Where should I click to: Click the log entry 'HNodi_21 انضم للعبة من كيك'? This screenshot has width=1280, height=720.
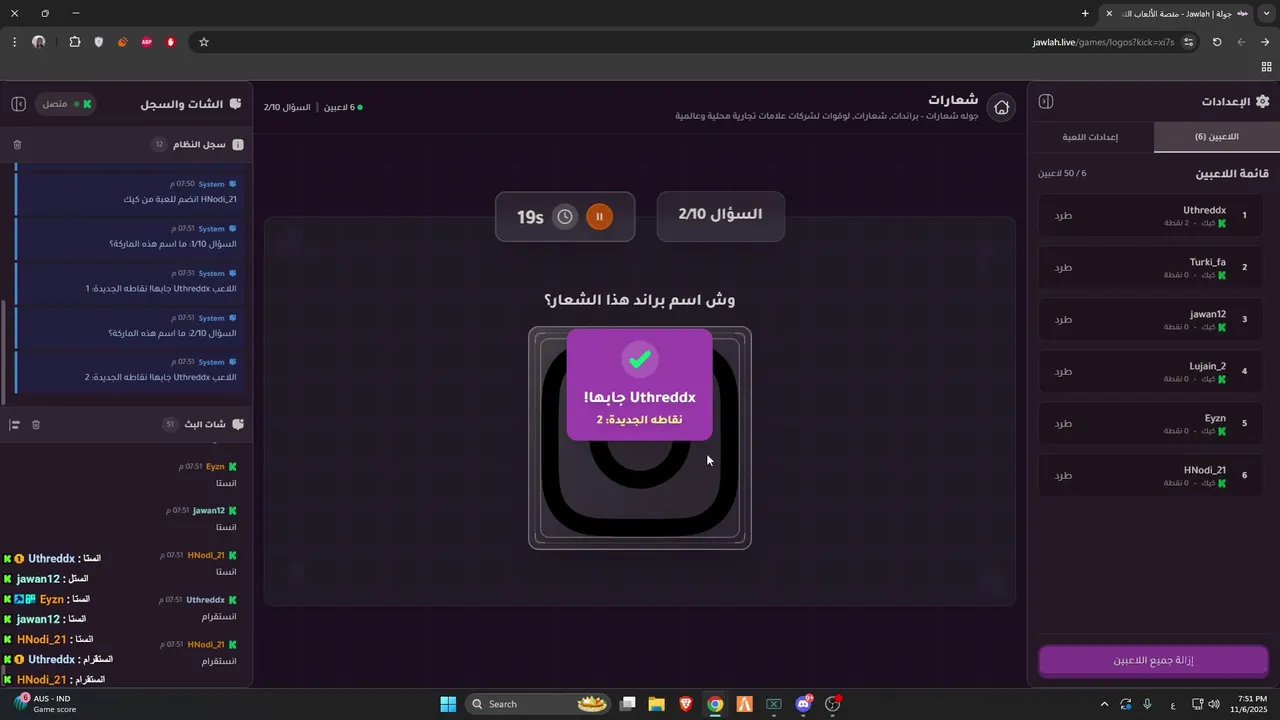click(x=131, y=192)
